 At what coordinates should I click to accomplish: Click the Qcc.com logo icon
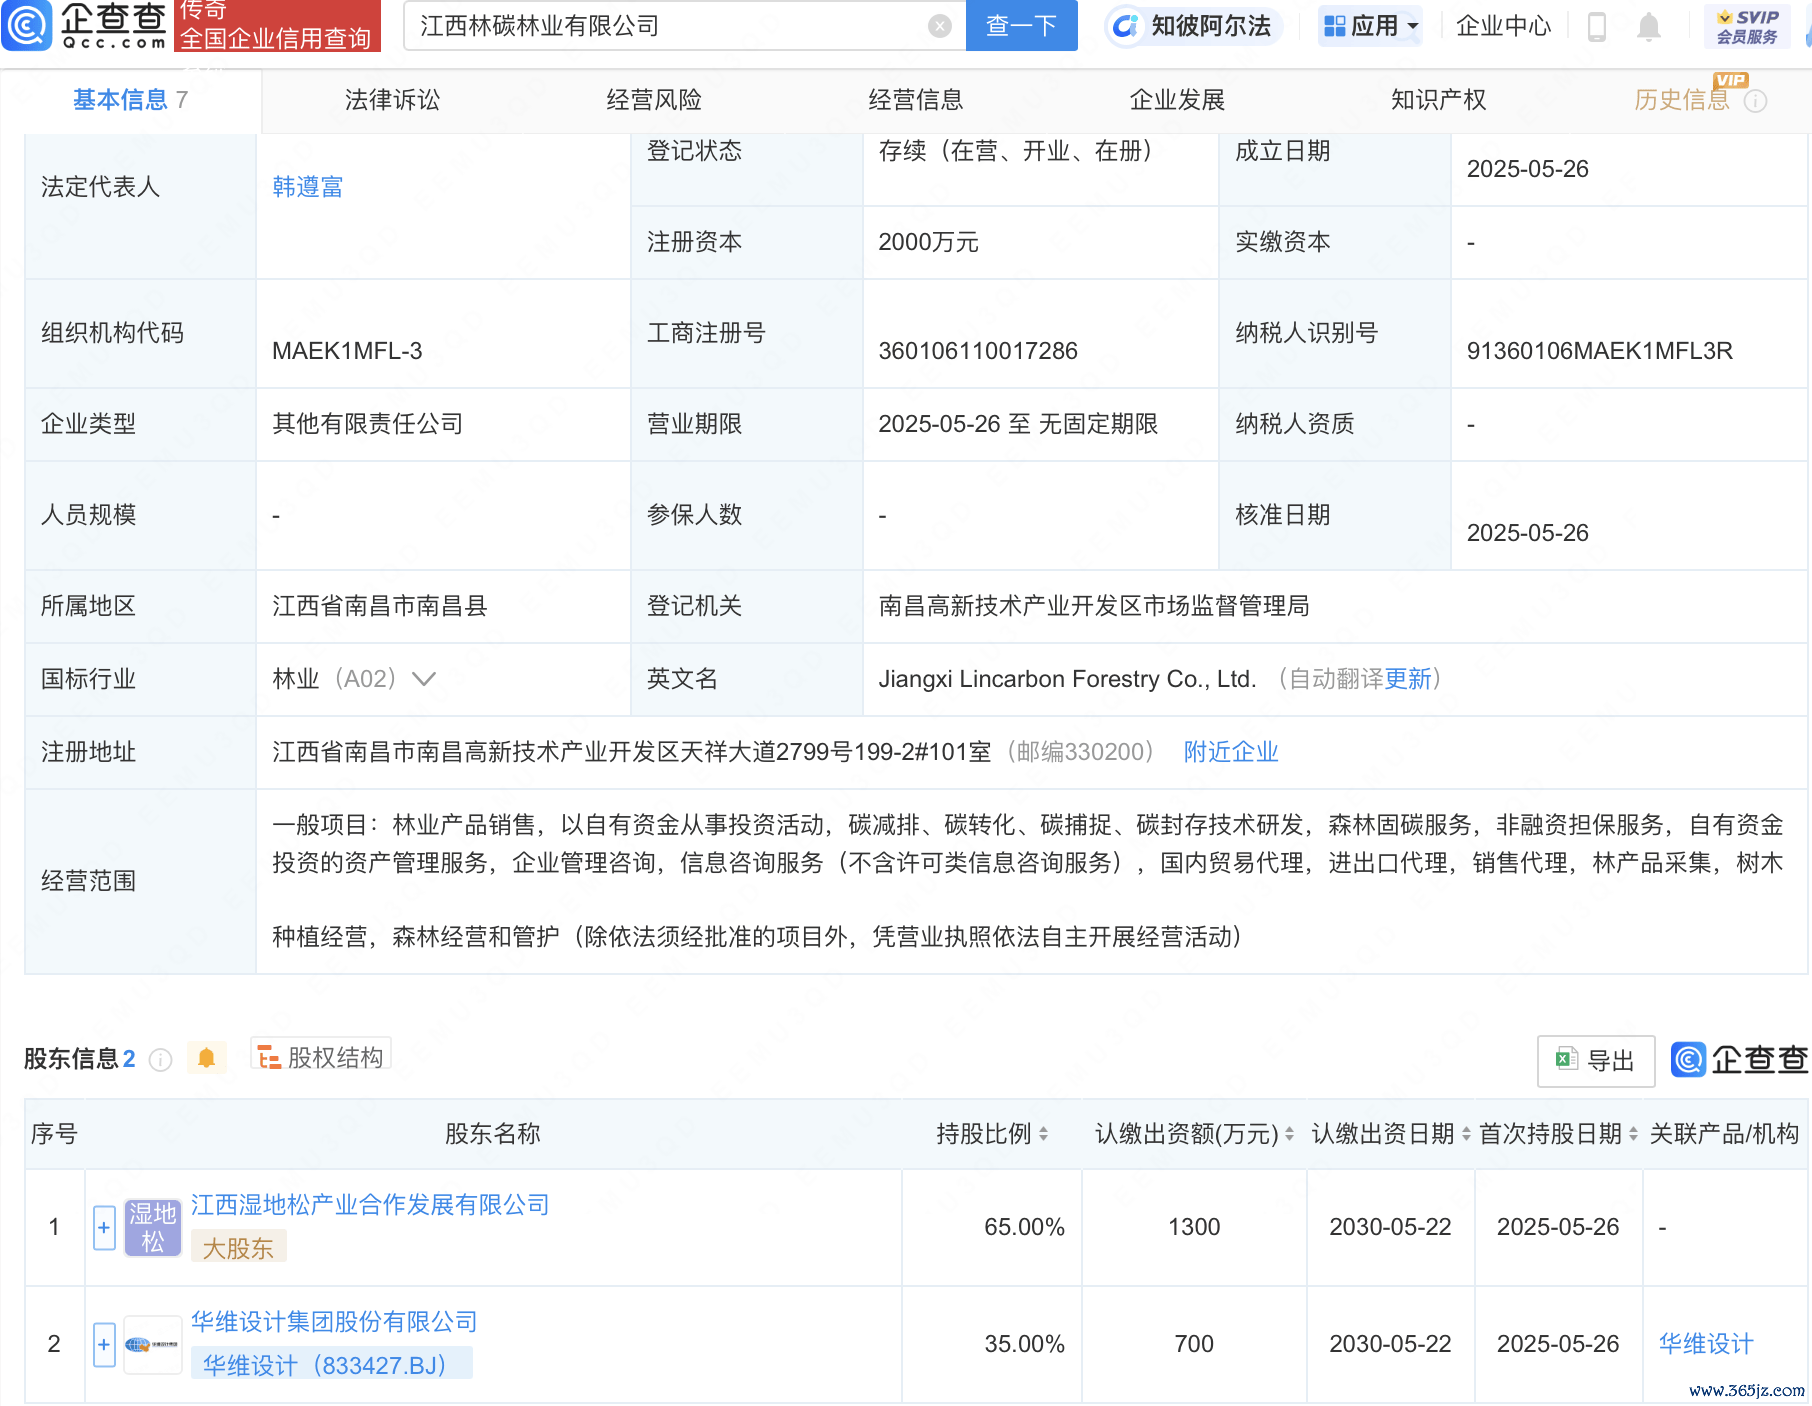coord(27,25)
